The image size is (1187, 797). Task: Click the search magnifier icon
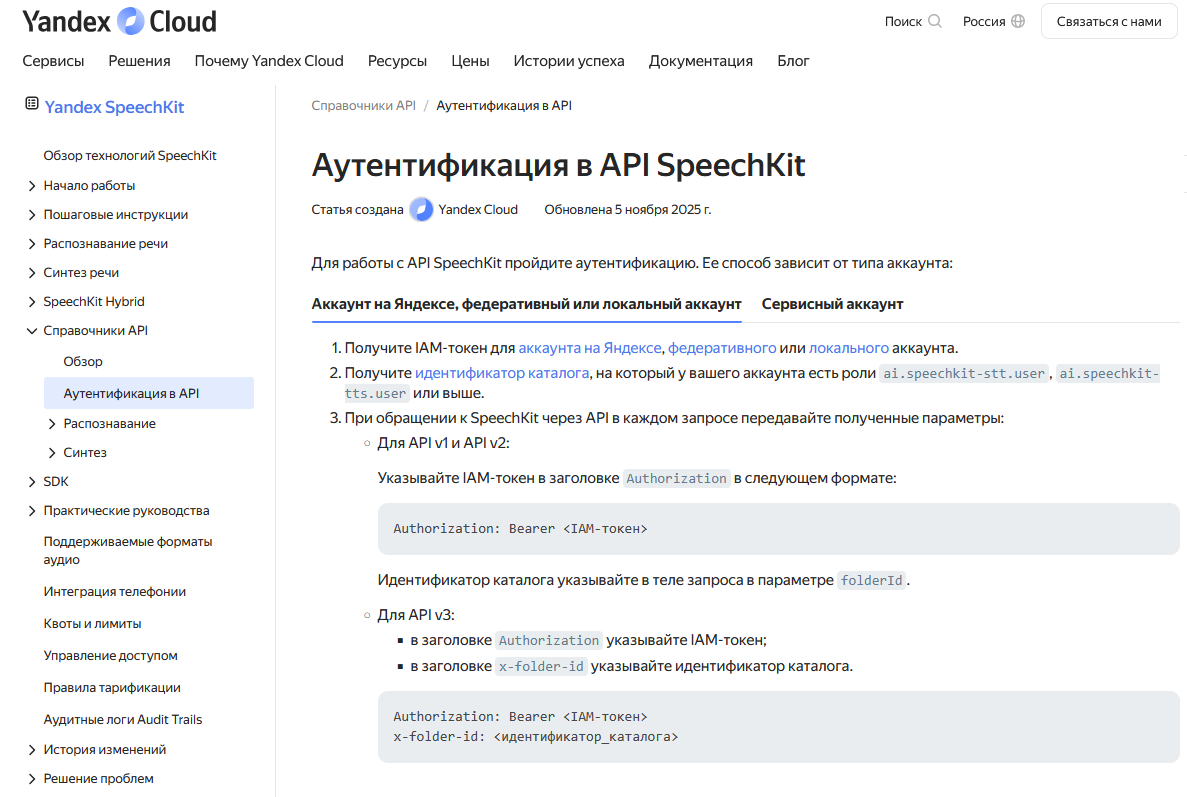point(935,21)
